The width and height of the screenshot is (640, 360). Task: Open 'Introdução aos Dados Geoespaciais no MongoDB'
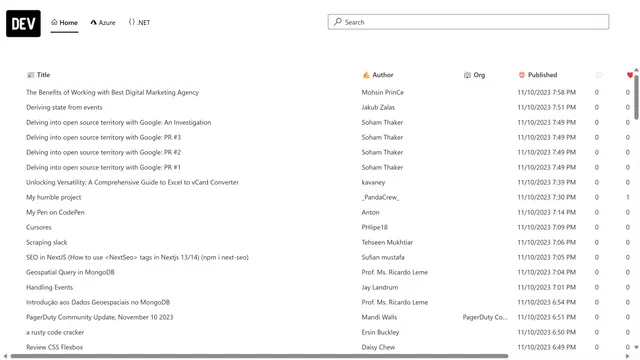tap(98, 302)
